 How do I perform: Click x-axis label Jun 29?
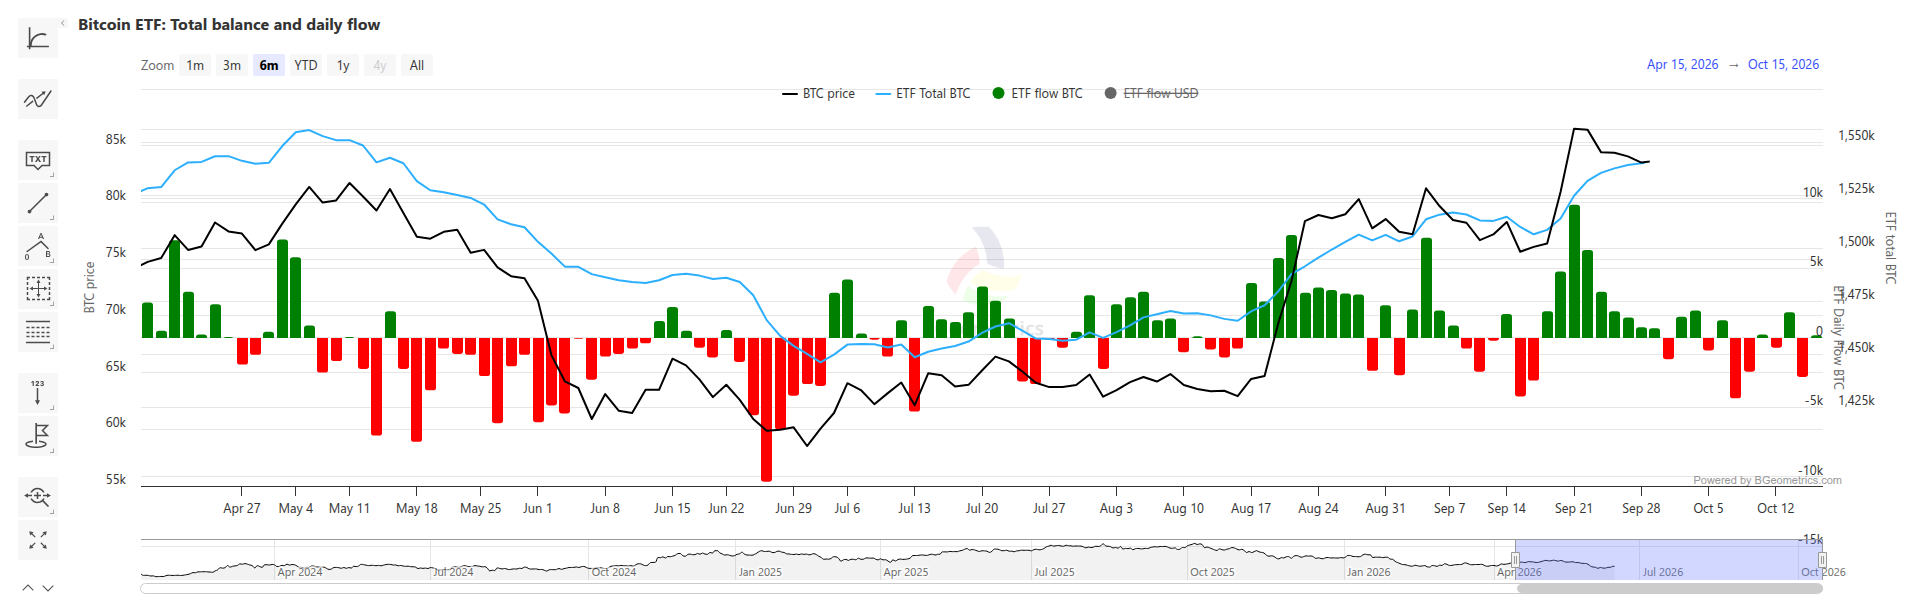(x=793, y=508)
